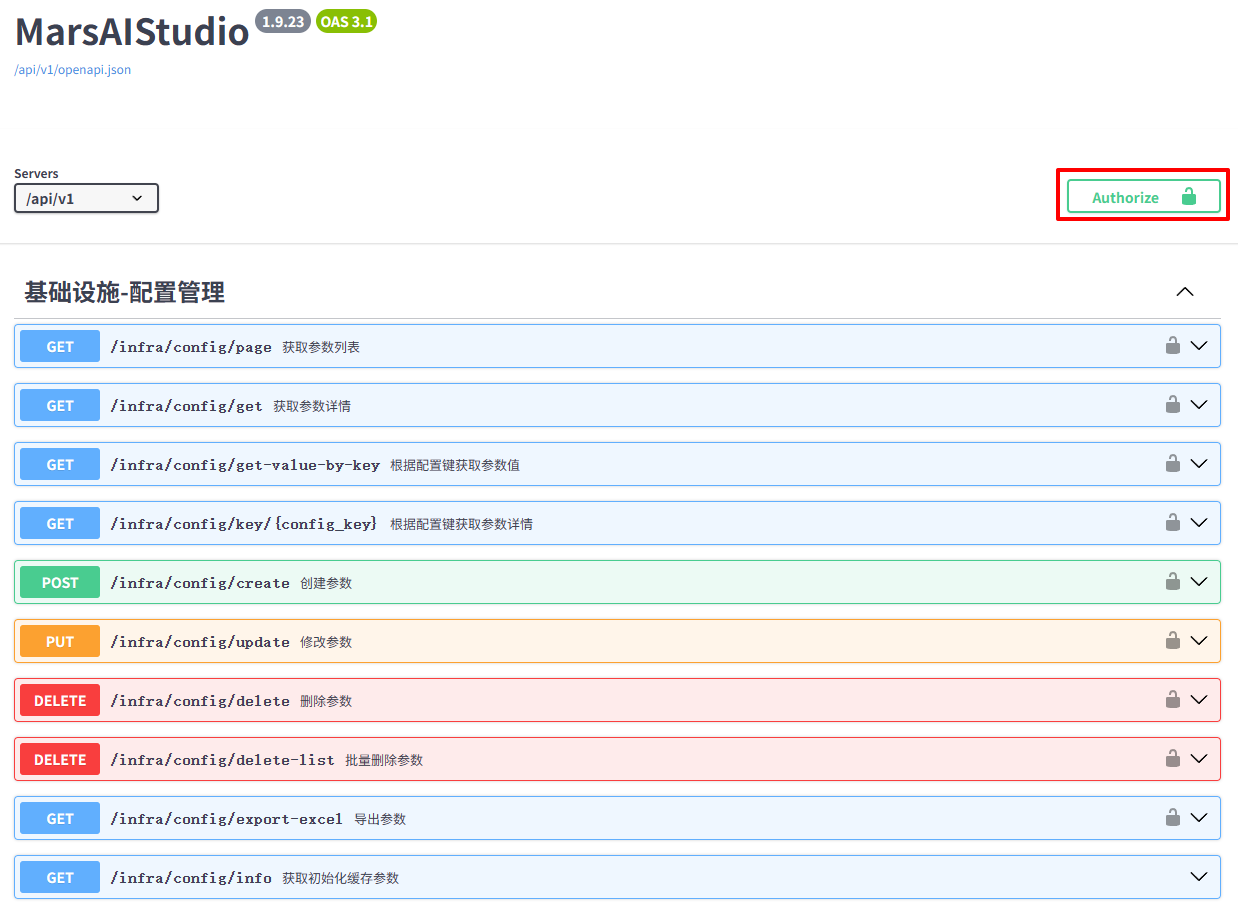The height and width of the screenshot is (907, 1238).
Task: Expand the /infra/config/delete-list endpoint chevron
Action: click(x=1200, y=759)
